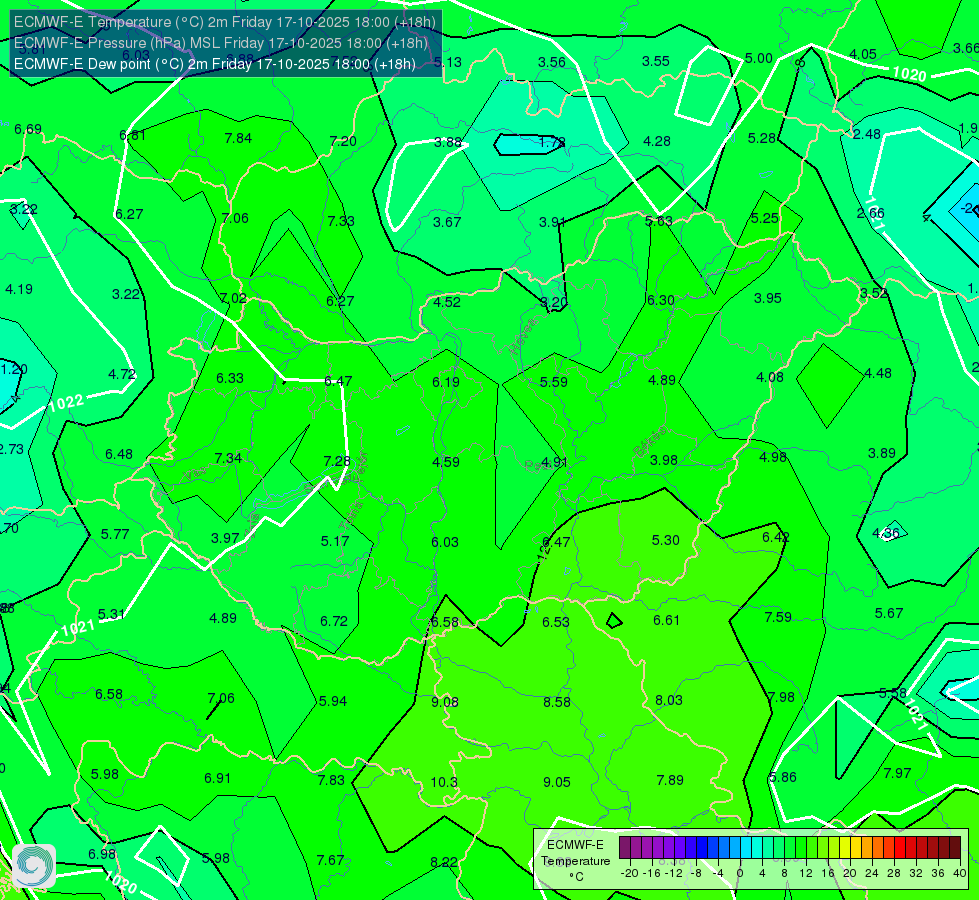Select the ECMWF-E Dew point 2m title line
This screenshot has height=900, width=979.
215,64
